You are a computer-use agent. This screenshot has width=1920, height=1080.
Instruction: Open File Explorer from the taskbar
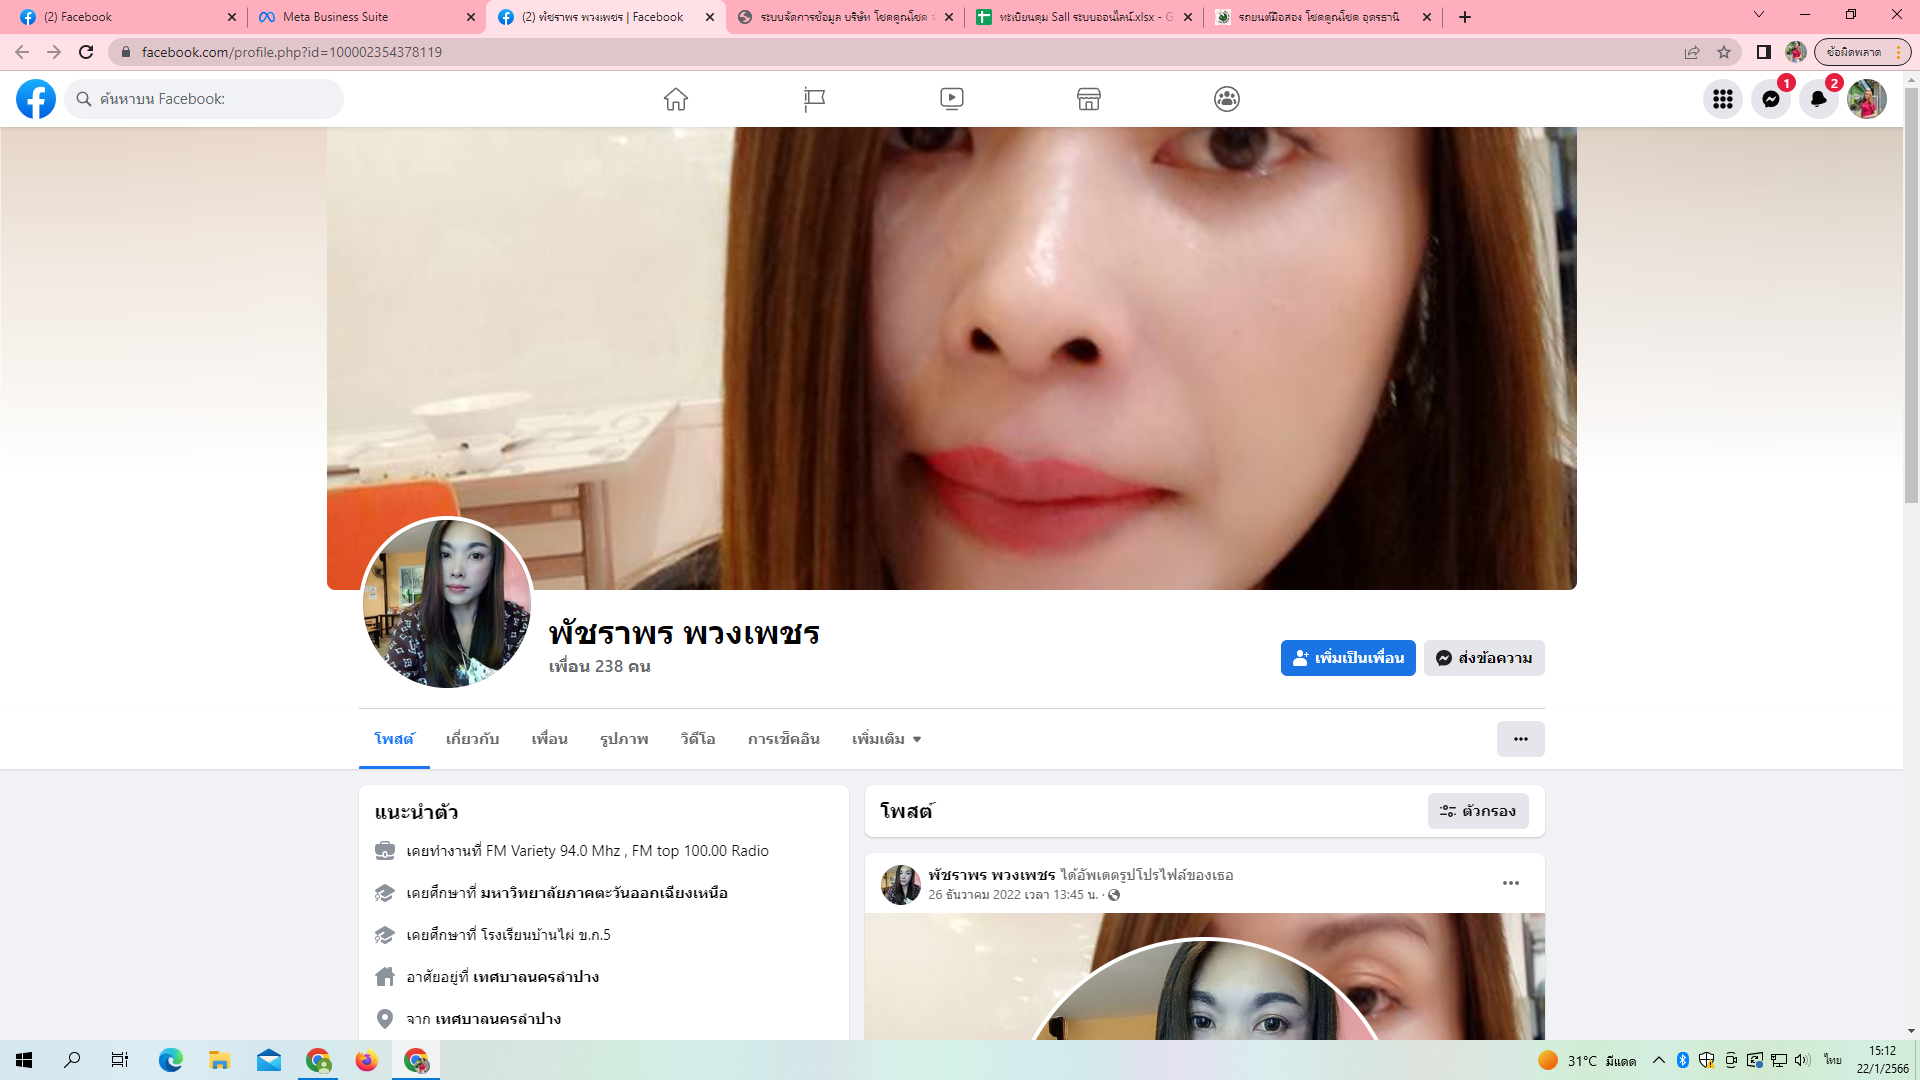tap(219, 1060)
